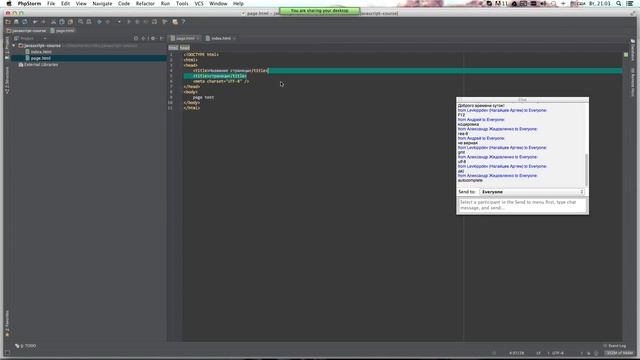640x360 pixels.
Task: Open the run configuration dropdown in toolbar
Action: [119, 22]
